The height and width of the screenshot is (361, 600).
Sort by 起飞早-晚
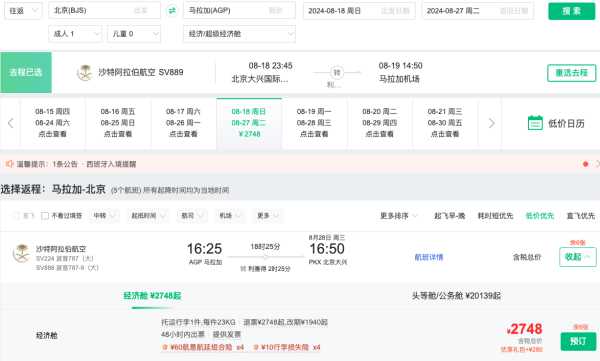[x=450, y=216]
